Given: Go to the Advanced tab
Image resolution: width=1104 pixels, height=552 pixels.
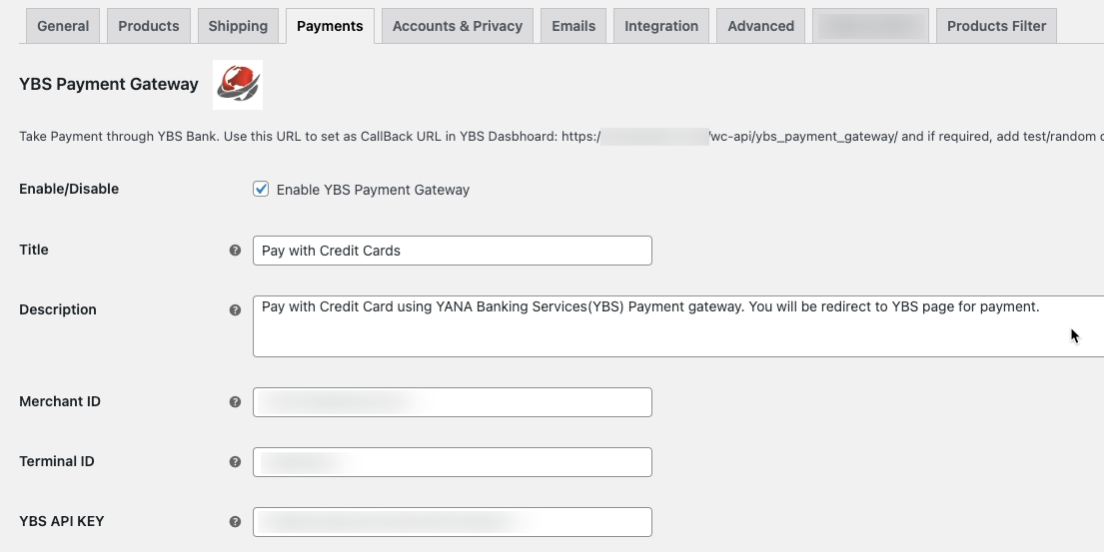Looking at the screenshot, I should click(x=761, y=26).
